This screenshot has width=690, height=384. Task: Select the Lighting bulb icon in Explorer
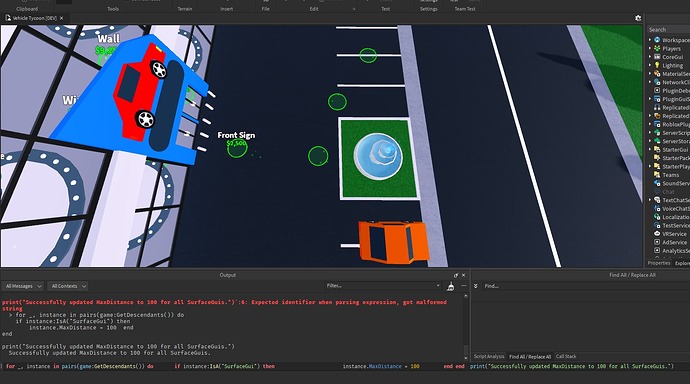click(x=657, y=65)
